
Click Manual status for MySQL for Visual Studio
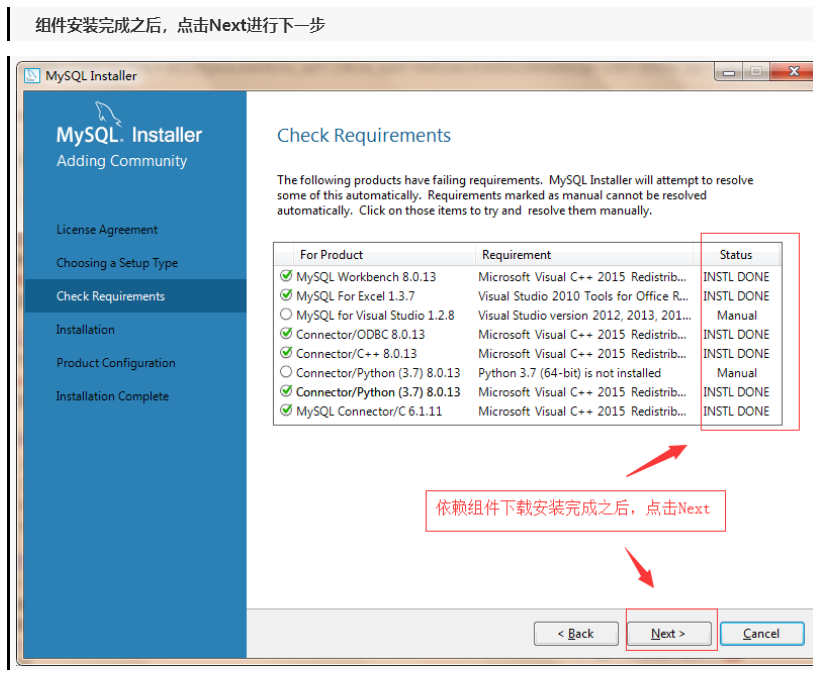(x=737, y=315)
